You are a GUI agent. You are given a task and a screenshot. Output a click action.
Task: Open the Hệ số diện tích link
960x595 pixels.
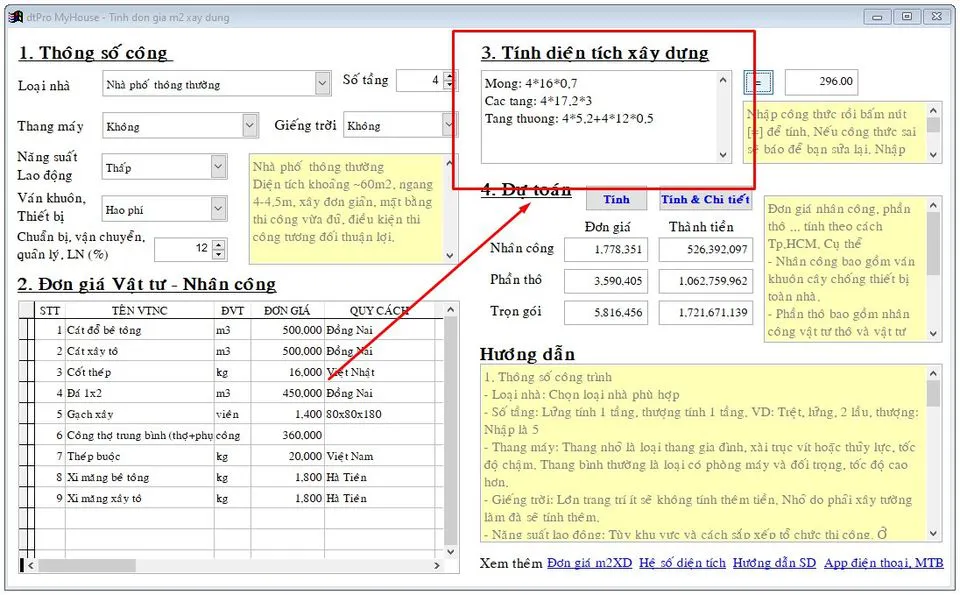click(x=682, y=563)
